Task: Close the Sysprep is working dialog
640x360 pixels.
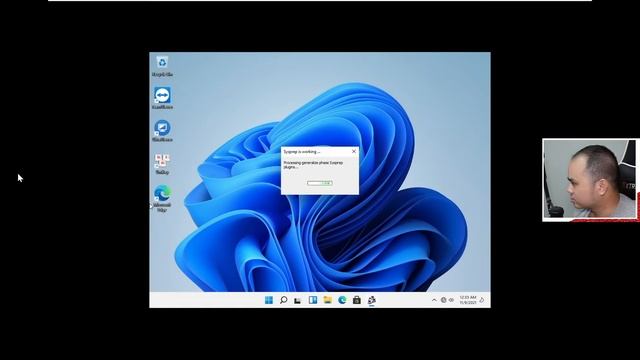Action: coord(354,151)
